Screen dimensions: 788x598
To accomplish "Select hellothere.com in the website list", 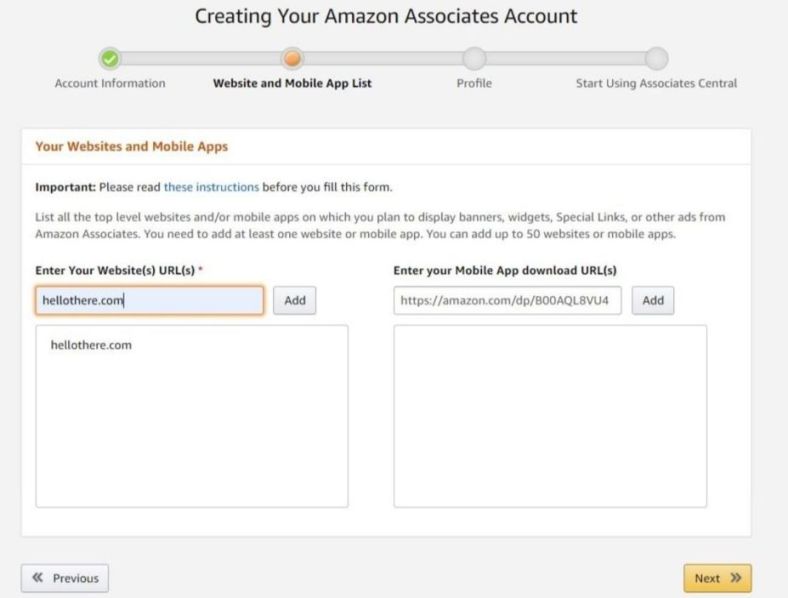I will tap(91, 345).
